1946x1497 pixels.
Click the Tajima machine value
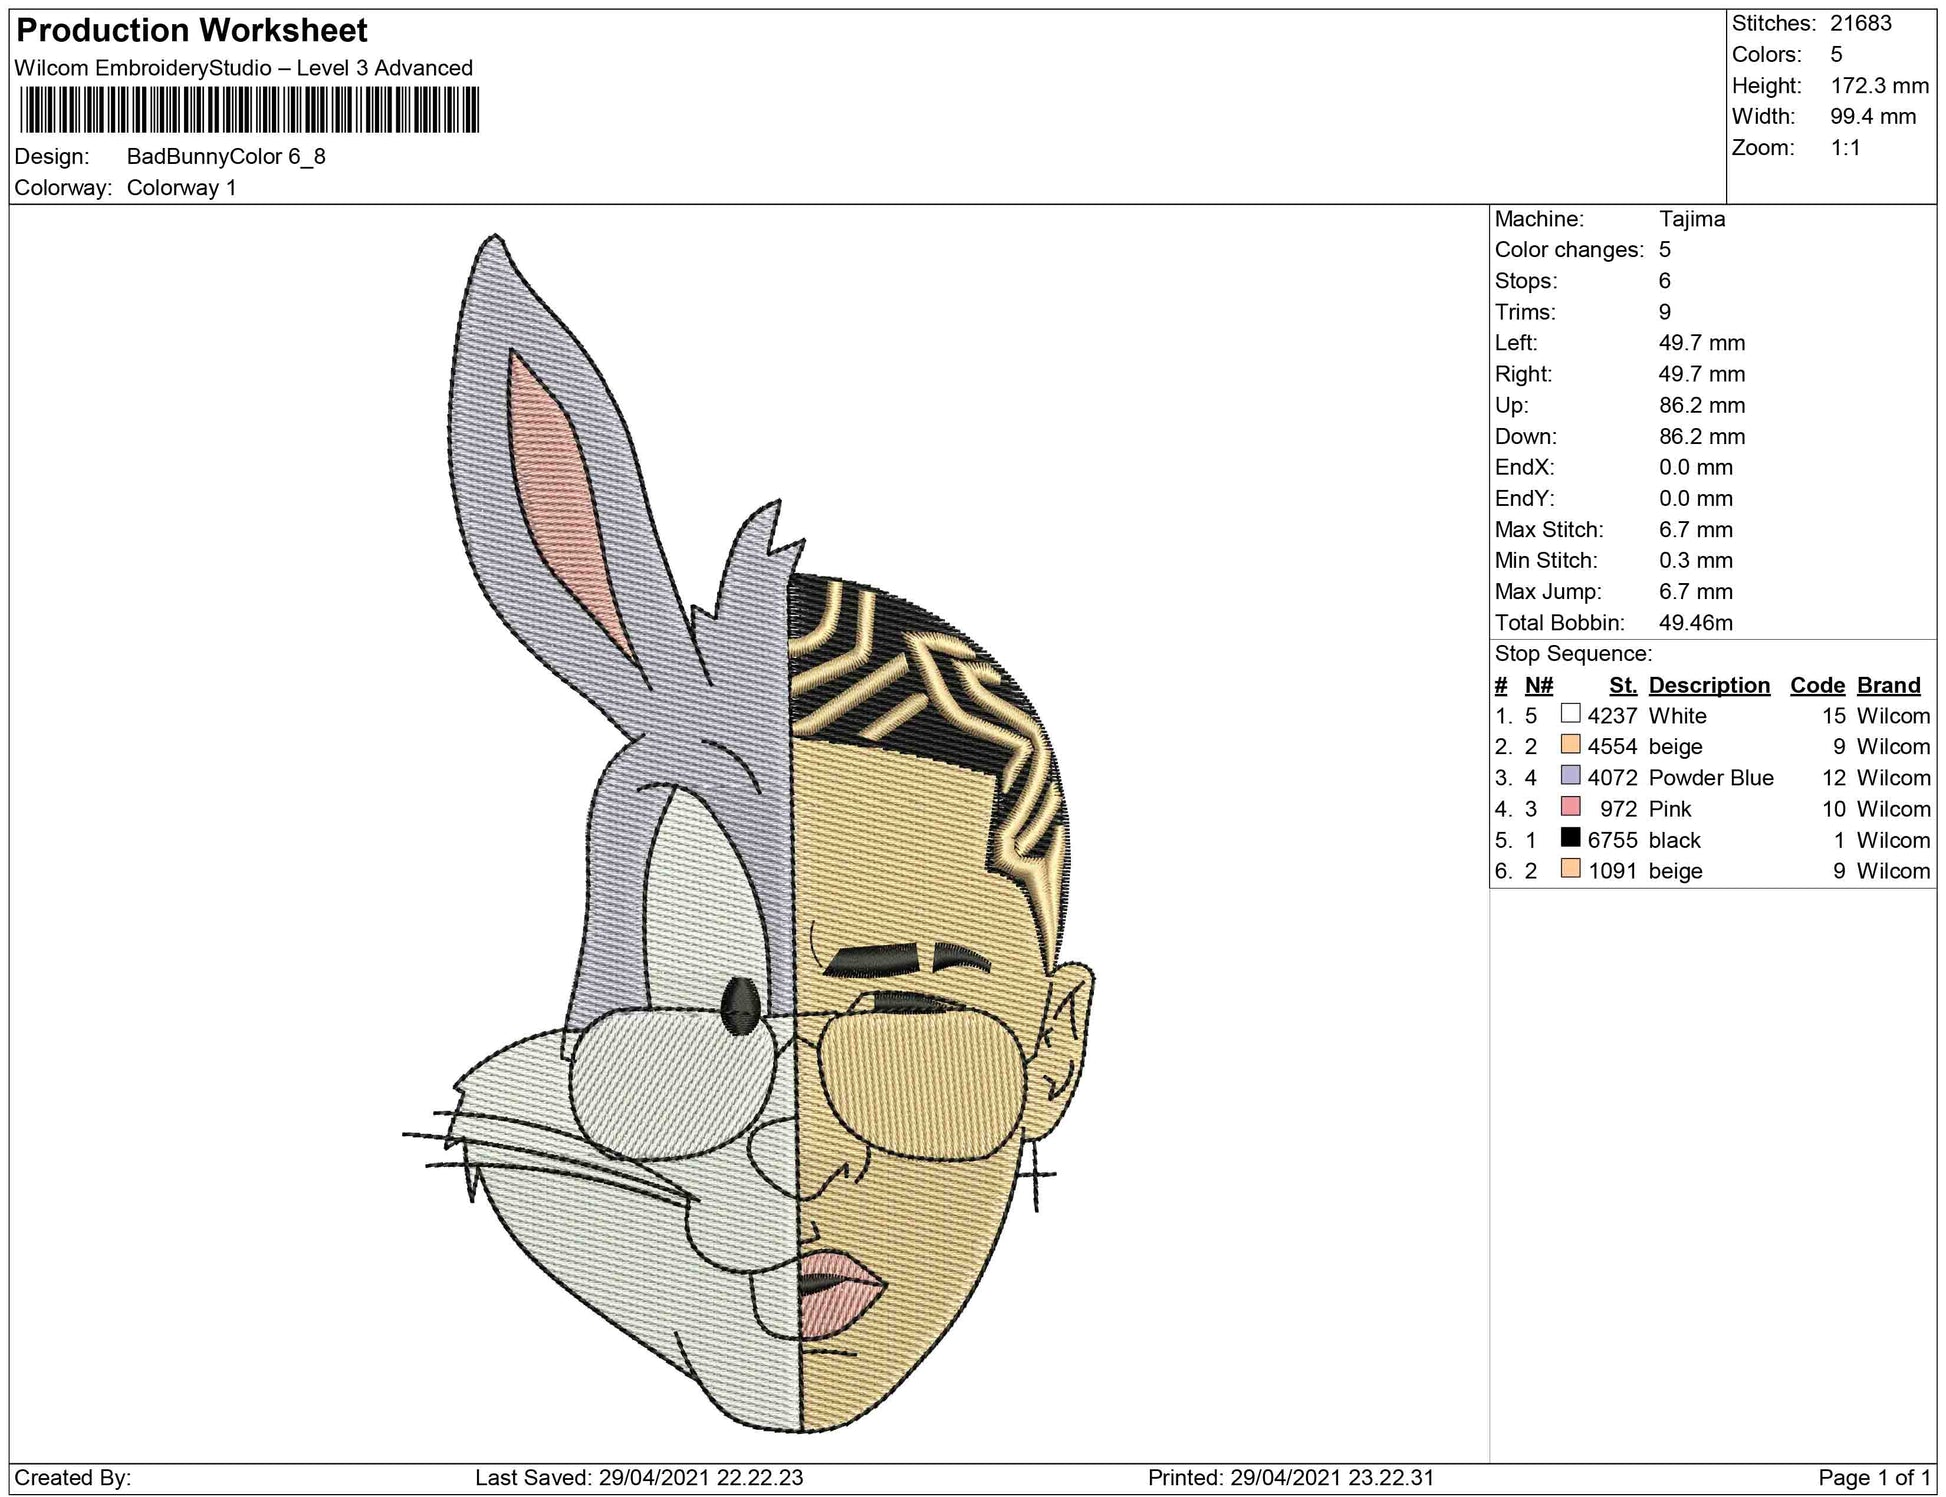tap(1691, 219)
